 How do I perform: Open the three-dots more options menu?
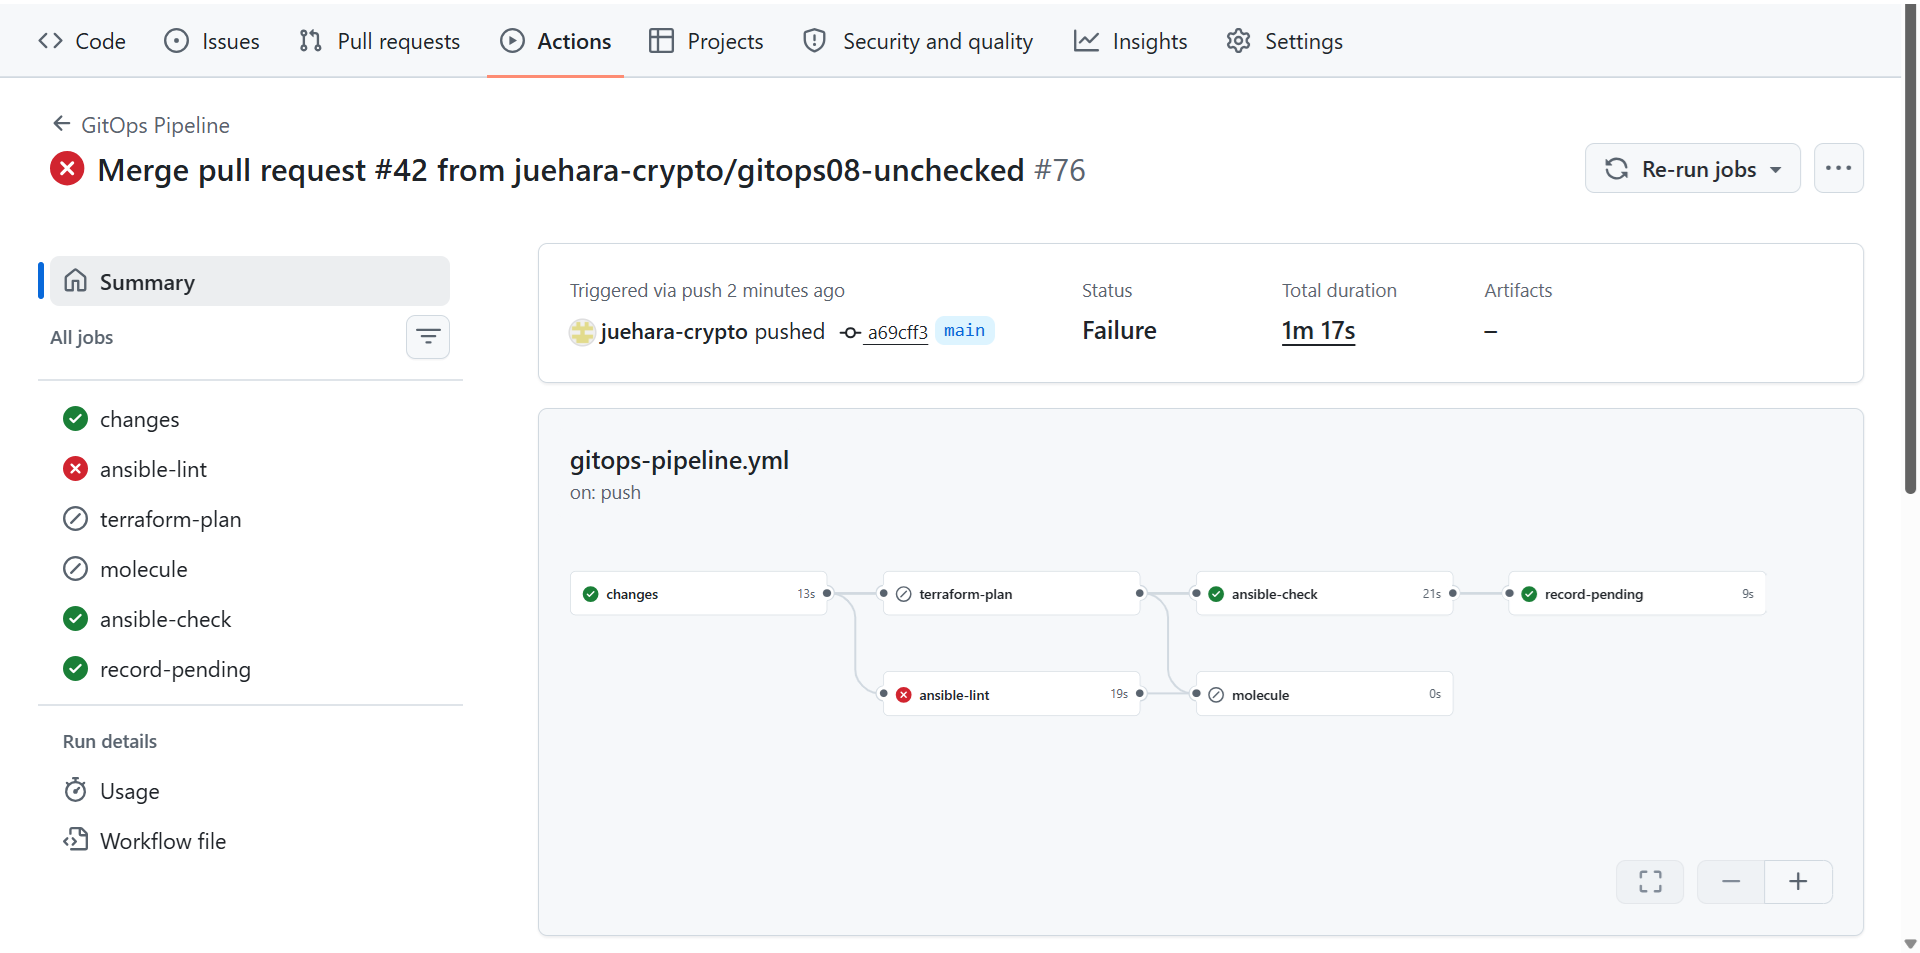pos(1838,169)
